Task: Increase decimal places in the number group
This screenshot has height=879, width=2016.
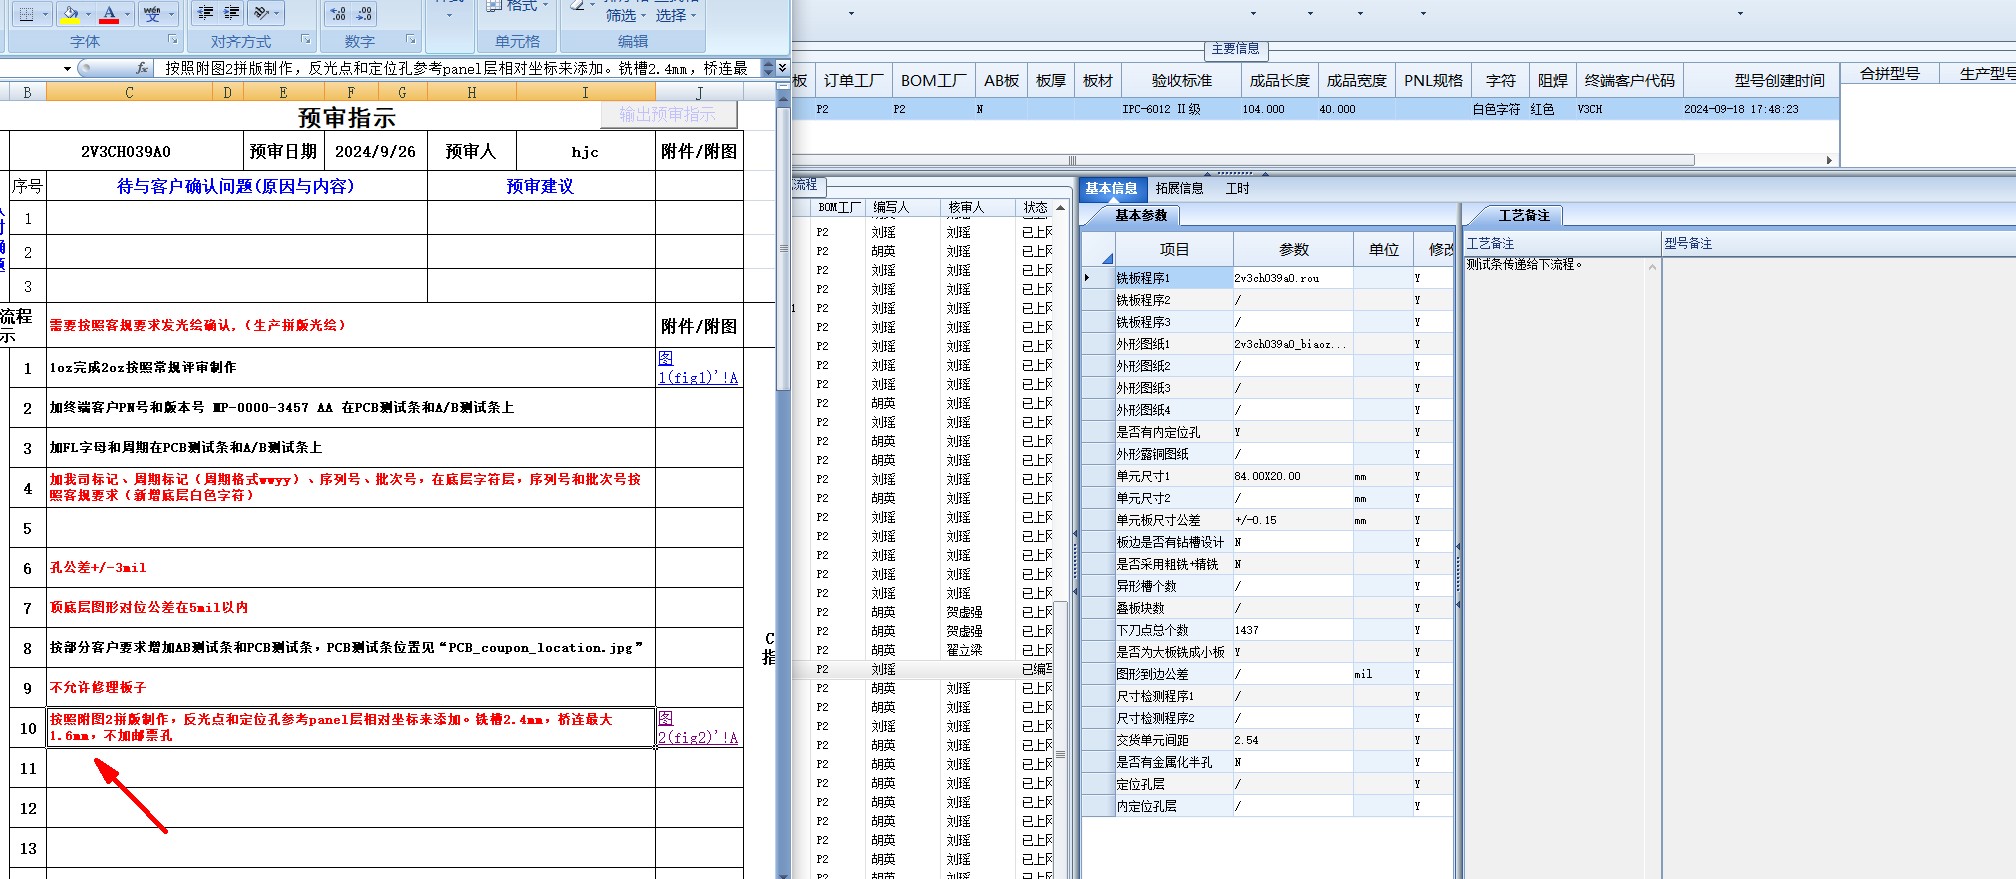Action: click(x=338, y=13)
